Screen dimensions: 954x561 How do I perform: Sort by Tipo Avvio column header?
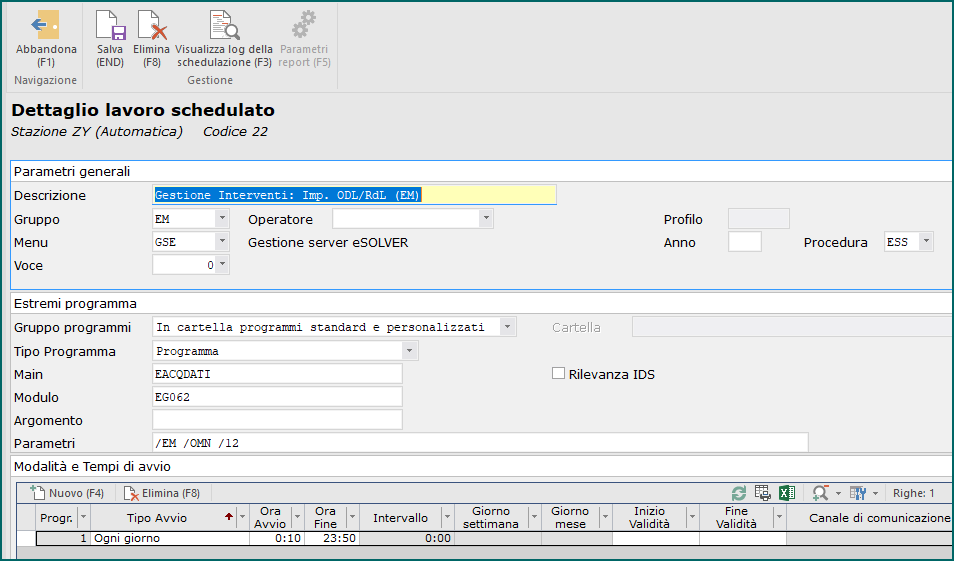point(158,518)
